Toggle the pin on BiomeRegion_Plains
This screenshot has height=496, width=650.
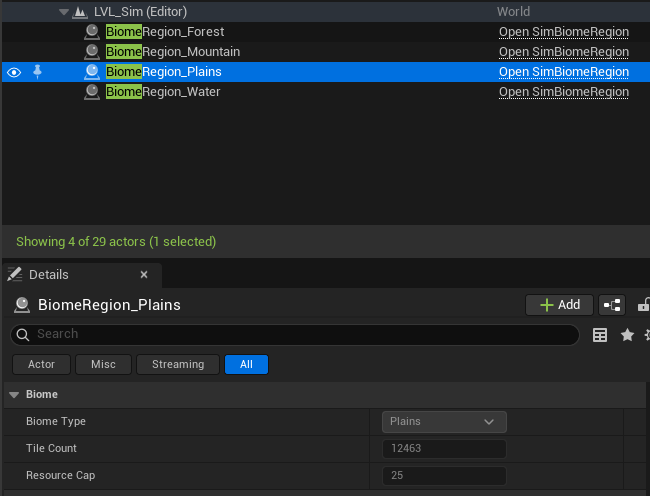click(x=37, y=72)
